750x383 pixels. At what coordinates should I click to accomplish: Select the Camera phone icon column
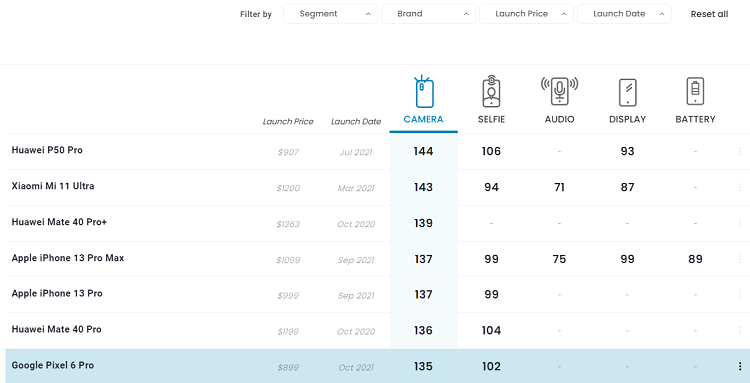(x=424, y=91)
